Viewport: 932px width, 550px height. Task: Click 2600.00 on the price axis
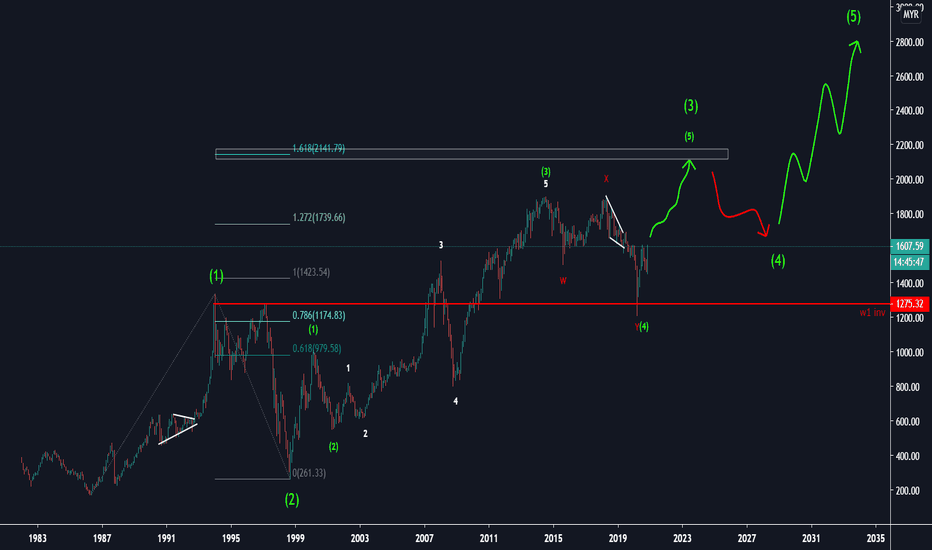(910, 77)
